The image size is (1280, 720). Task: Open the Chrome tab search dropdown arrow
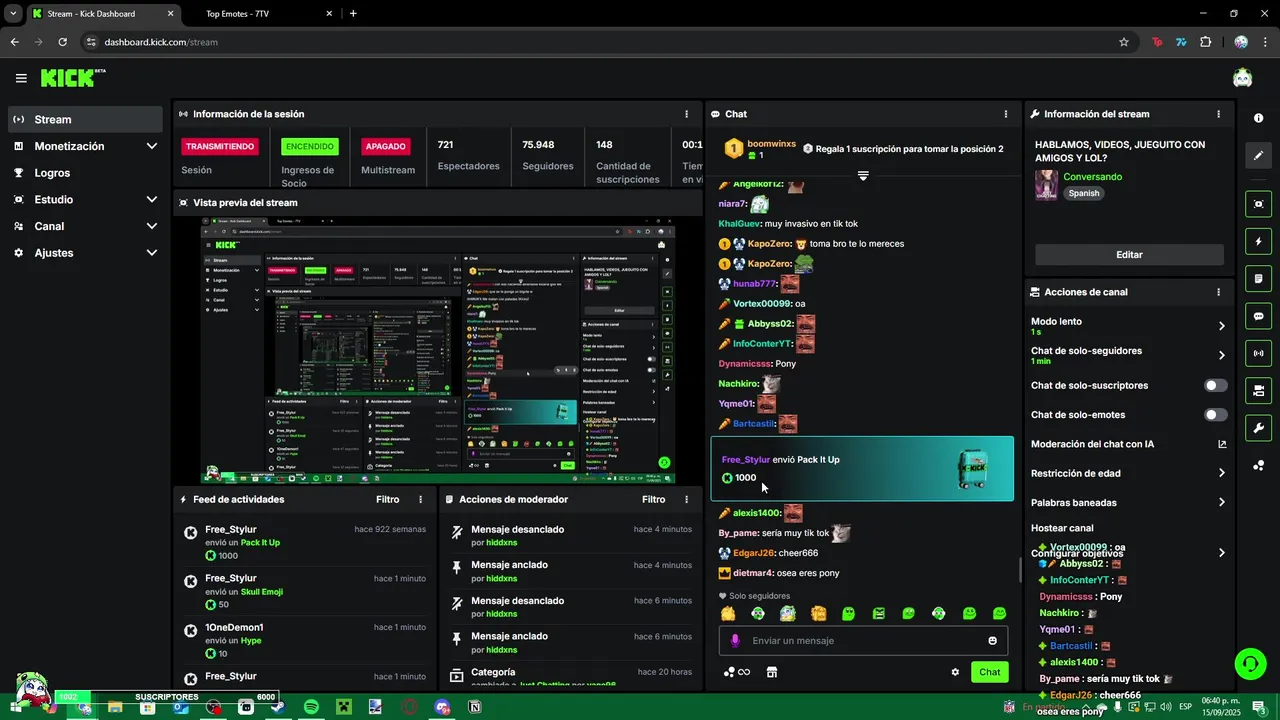click(x=13, y=13)
